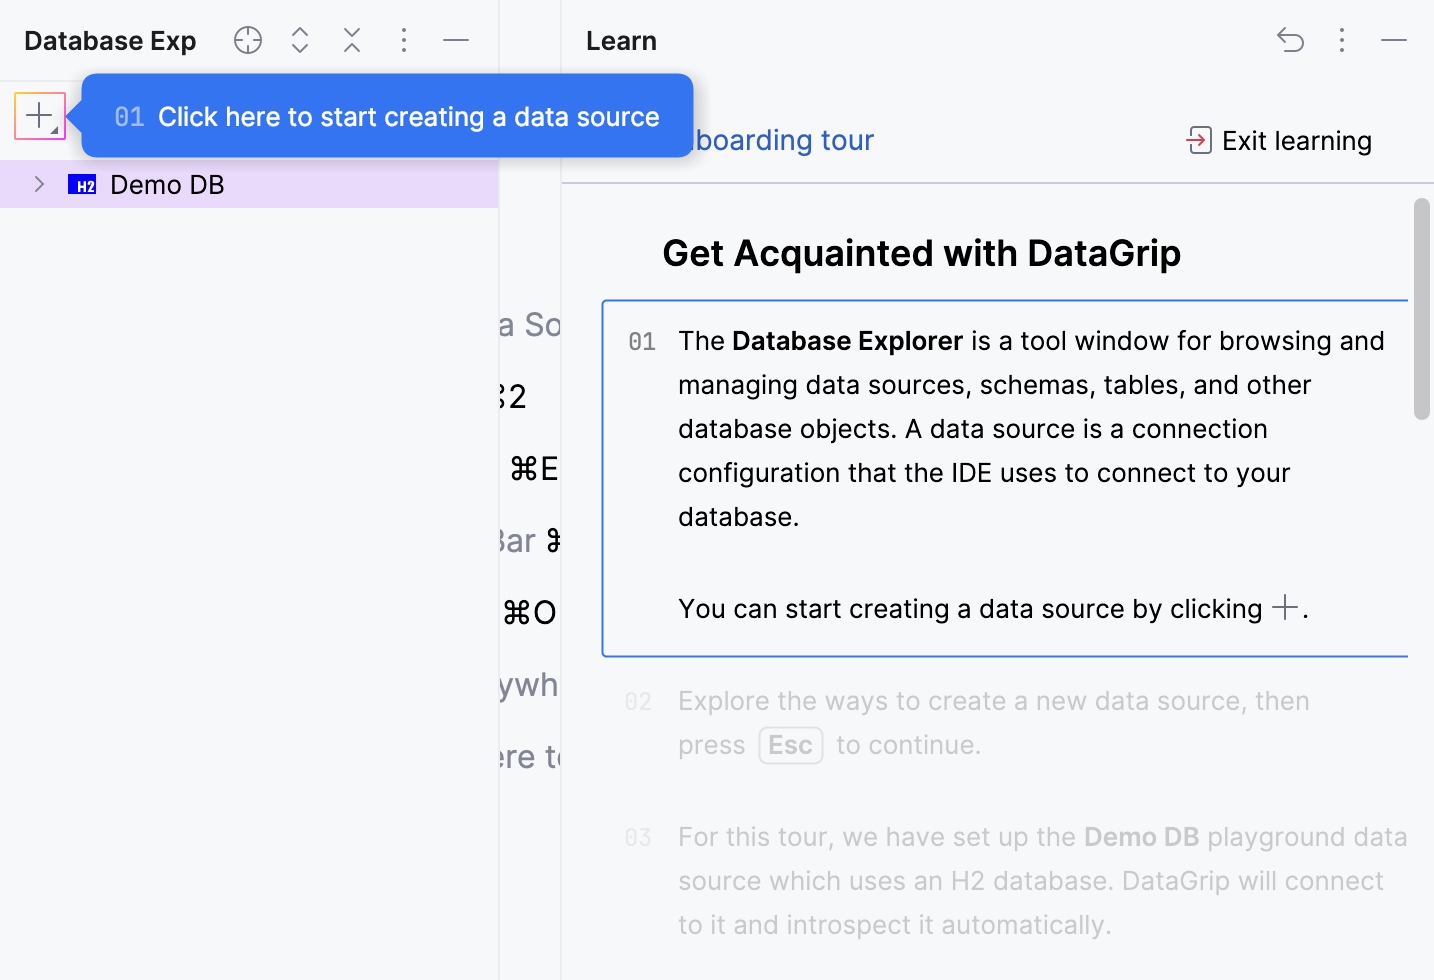
Task: Click step 01 about the Database Explorer
Action: pyautogui.click(x=1005, y=478)
